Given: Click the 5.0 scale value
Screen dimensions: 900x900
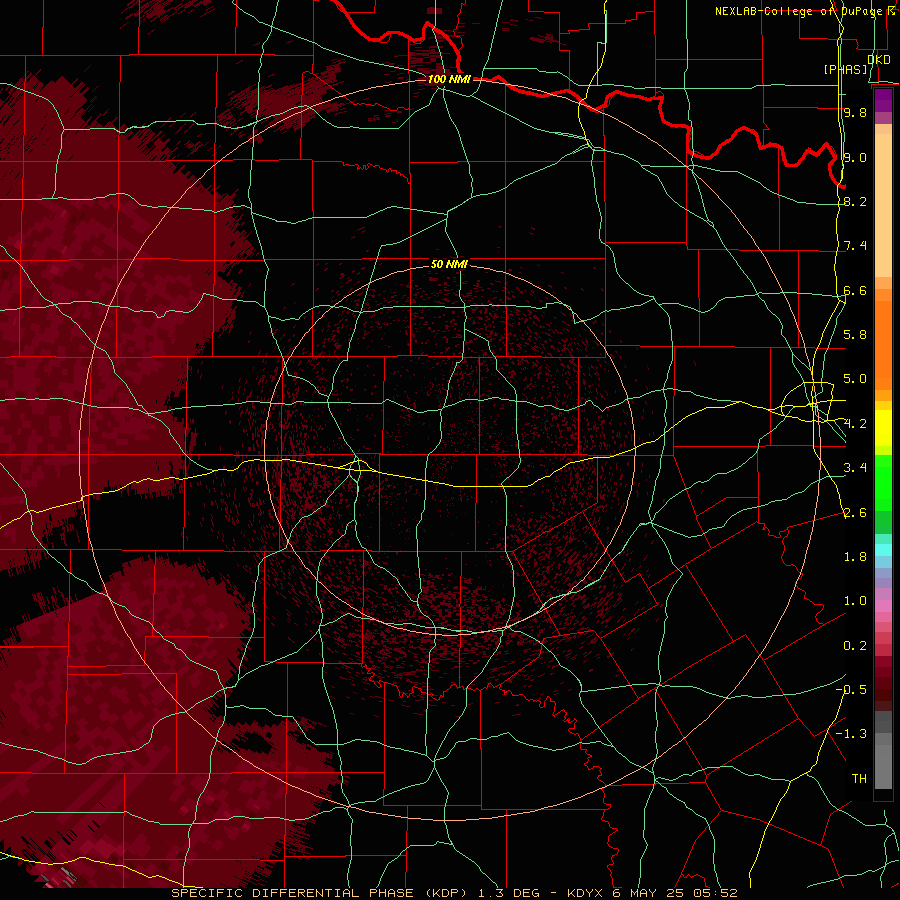Looking at the screenshot, I should point(855,379).
